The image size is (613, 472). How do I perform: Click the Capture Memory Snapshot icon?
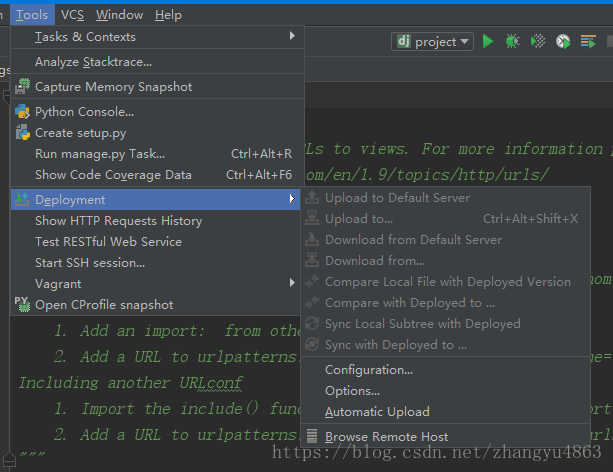[23, 87]
